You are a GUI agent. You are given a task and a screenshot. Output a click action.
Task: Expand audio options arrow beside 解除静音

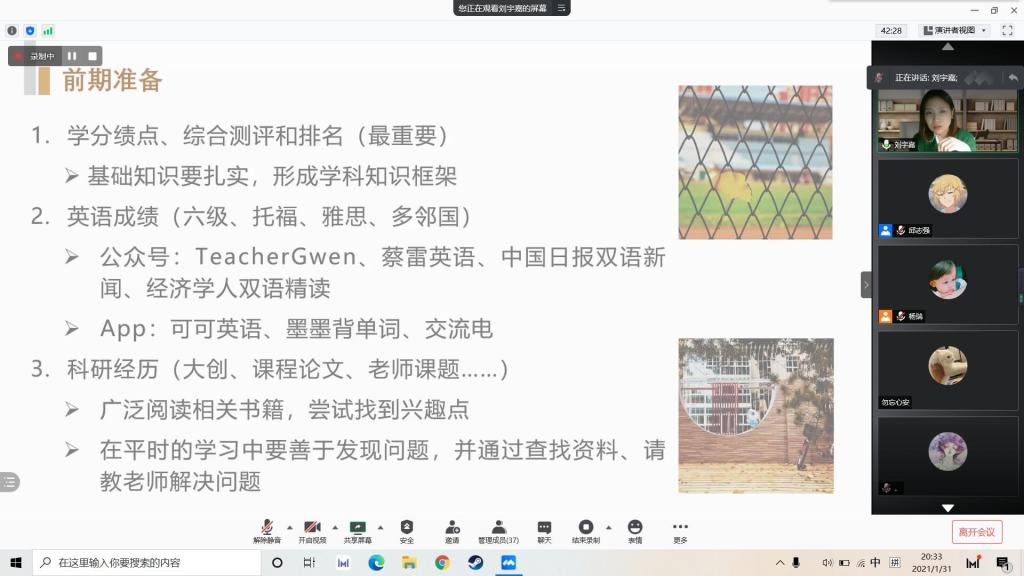pos(290,526)
